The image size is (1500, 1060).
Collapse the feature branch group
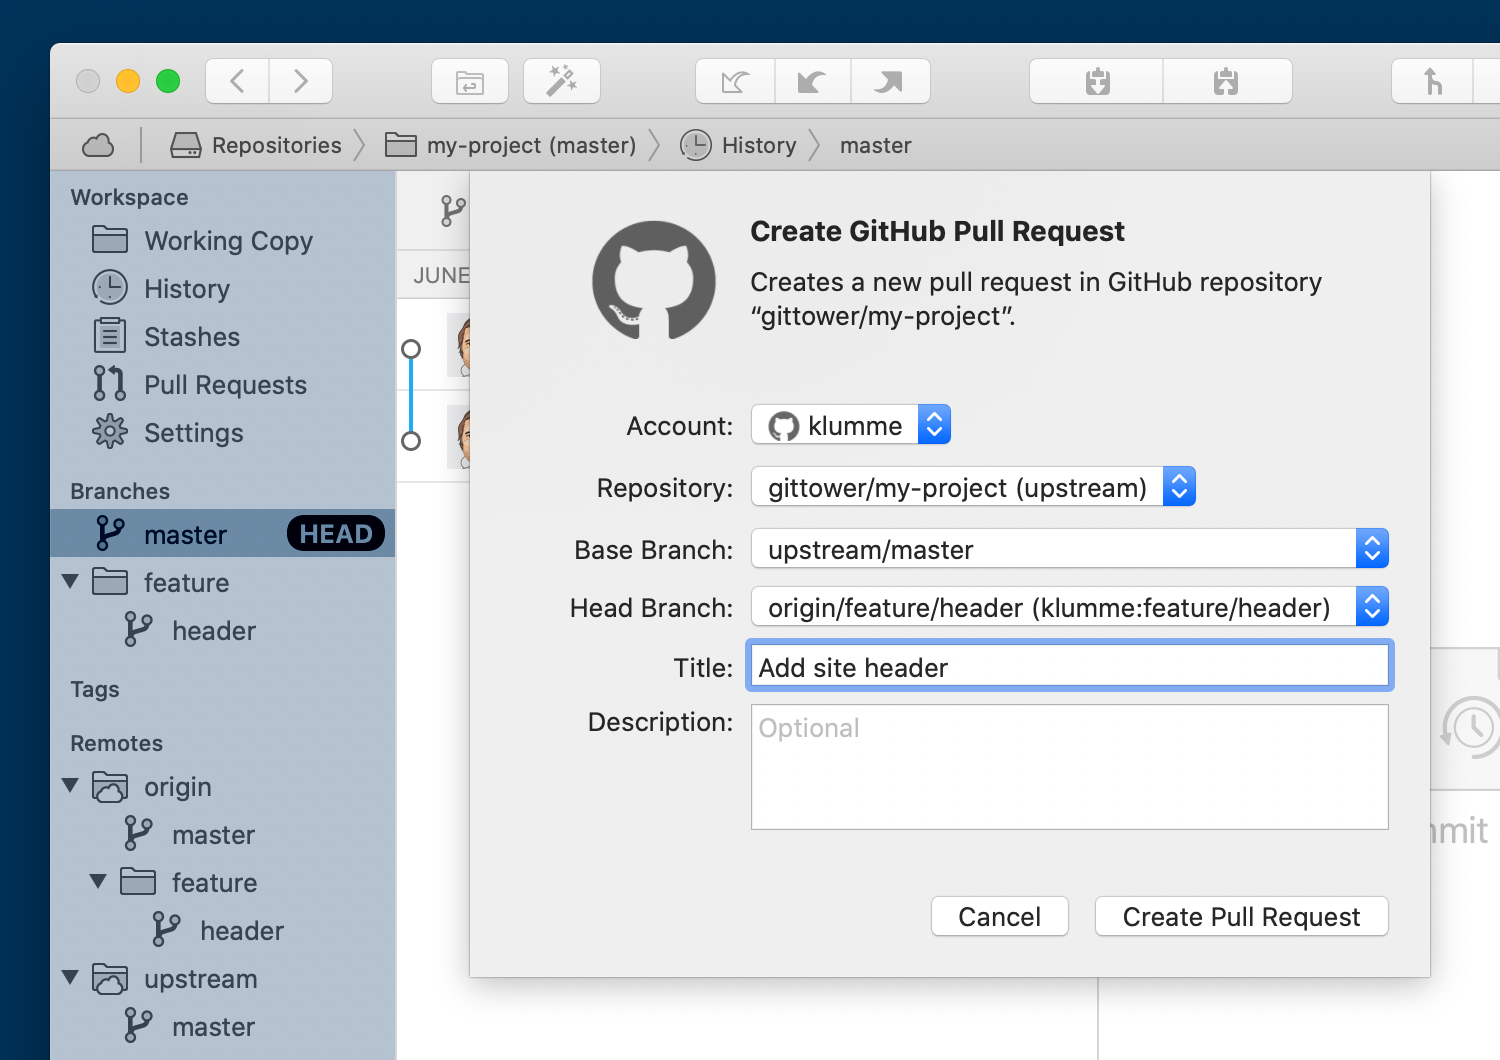click(70, 581)
